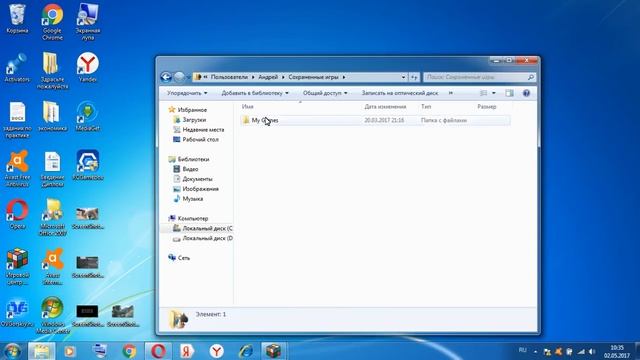Click the Андрей breadcrumb segment
Image resolution: width=640 pixels, height=360 pixels.
tap(268, 77)
